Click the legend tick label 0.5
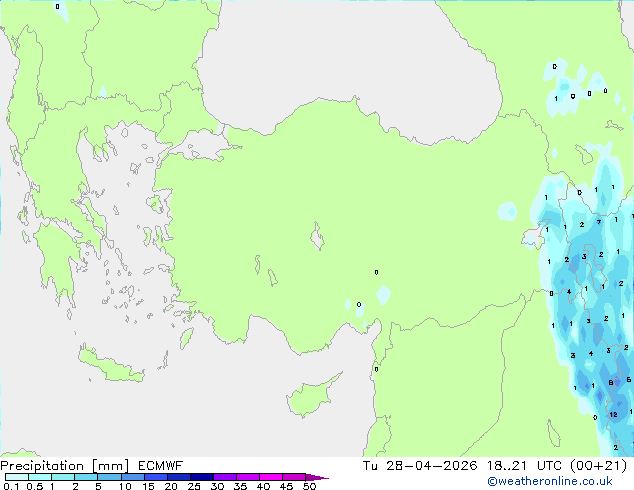Viewport: 634px width, 490px height. click(x=35, y=486)
